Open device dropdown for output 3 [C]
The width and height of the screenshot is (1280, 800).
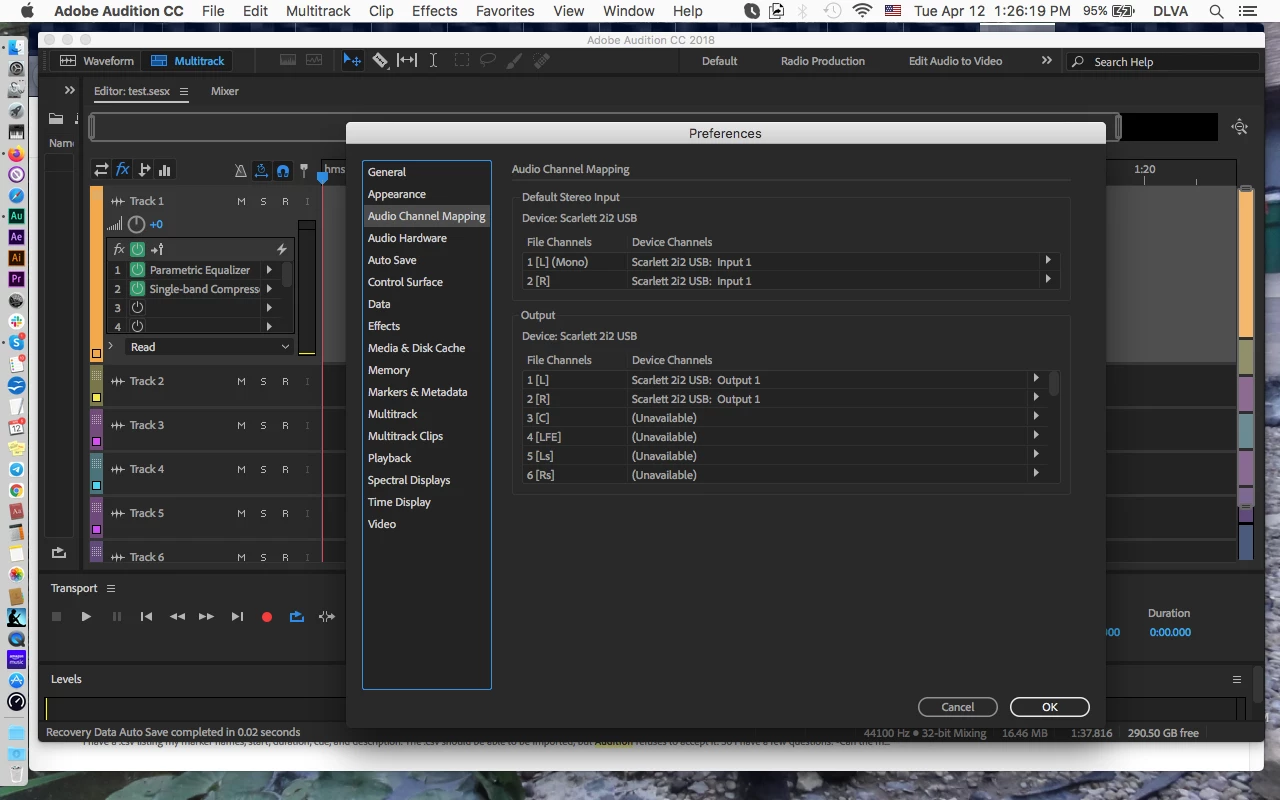1036,417
